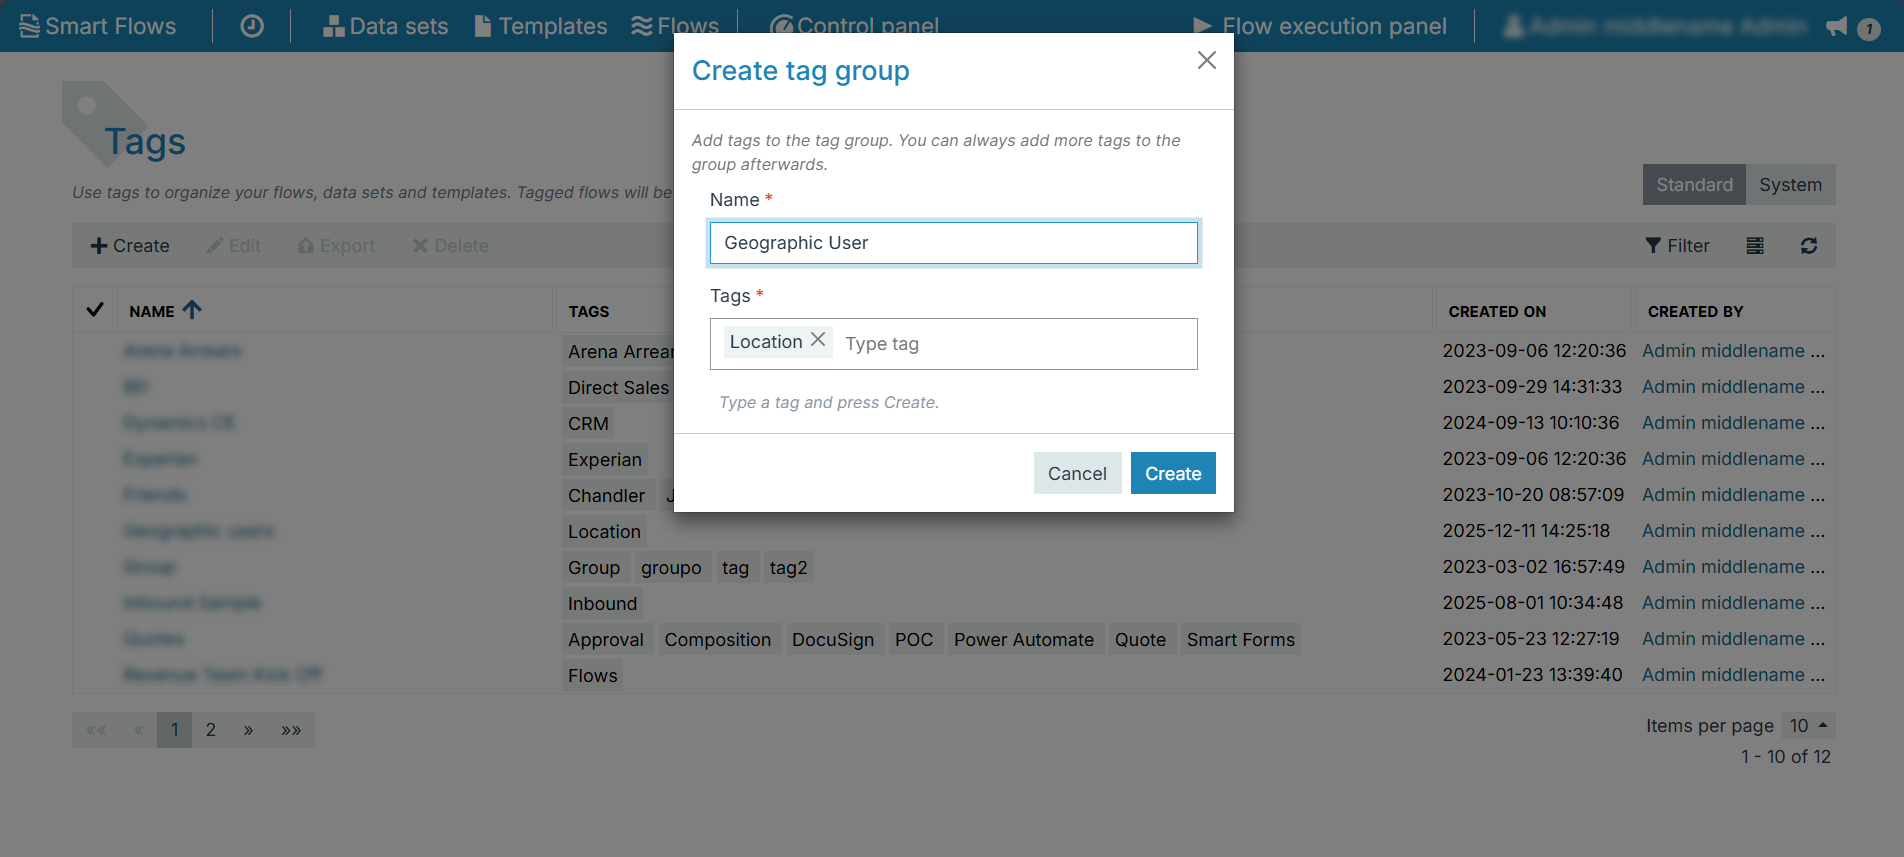Remove the Location tag chip
1904x857 pixels.
818,340
